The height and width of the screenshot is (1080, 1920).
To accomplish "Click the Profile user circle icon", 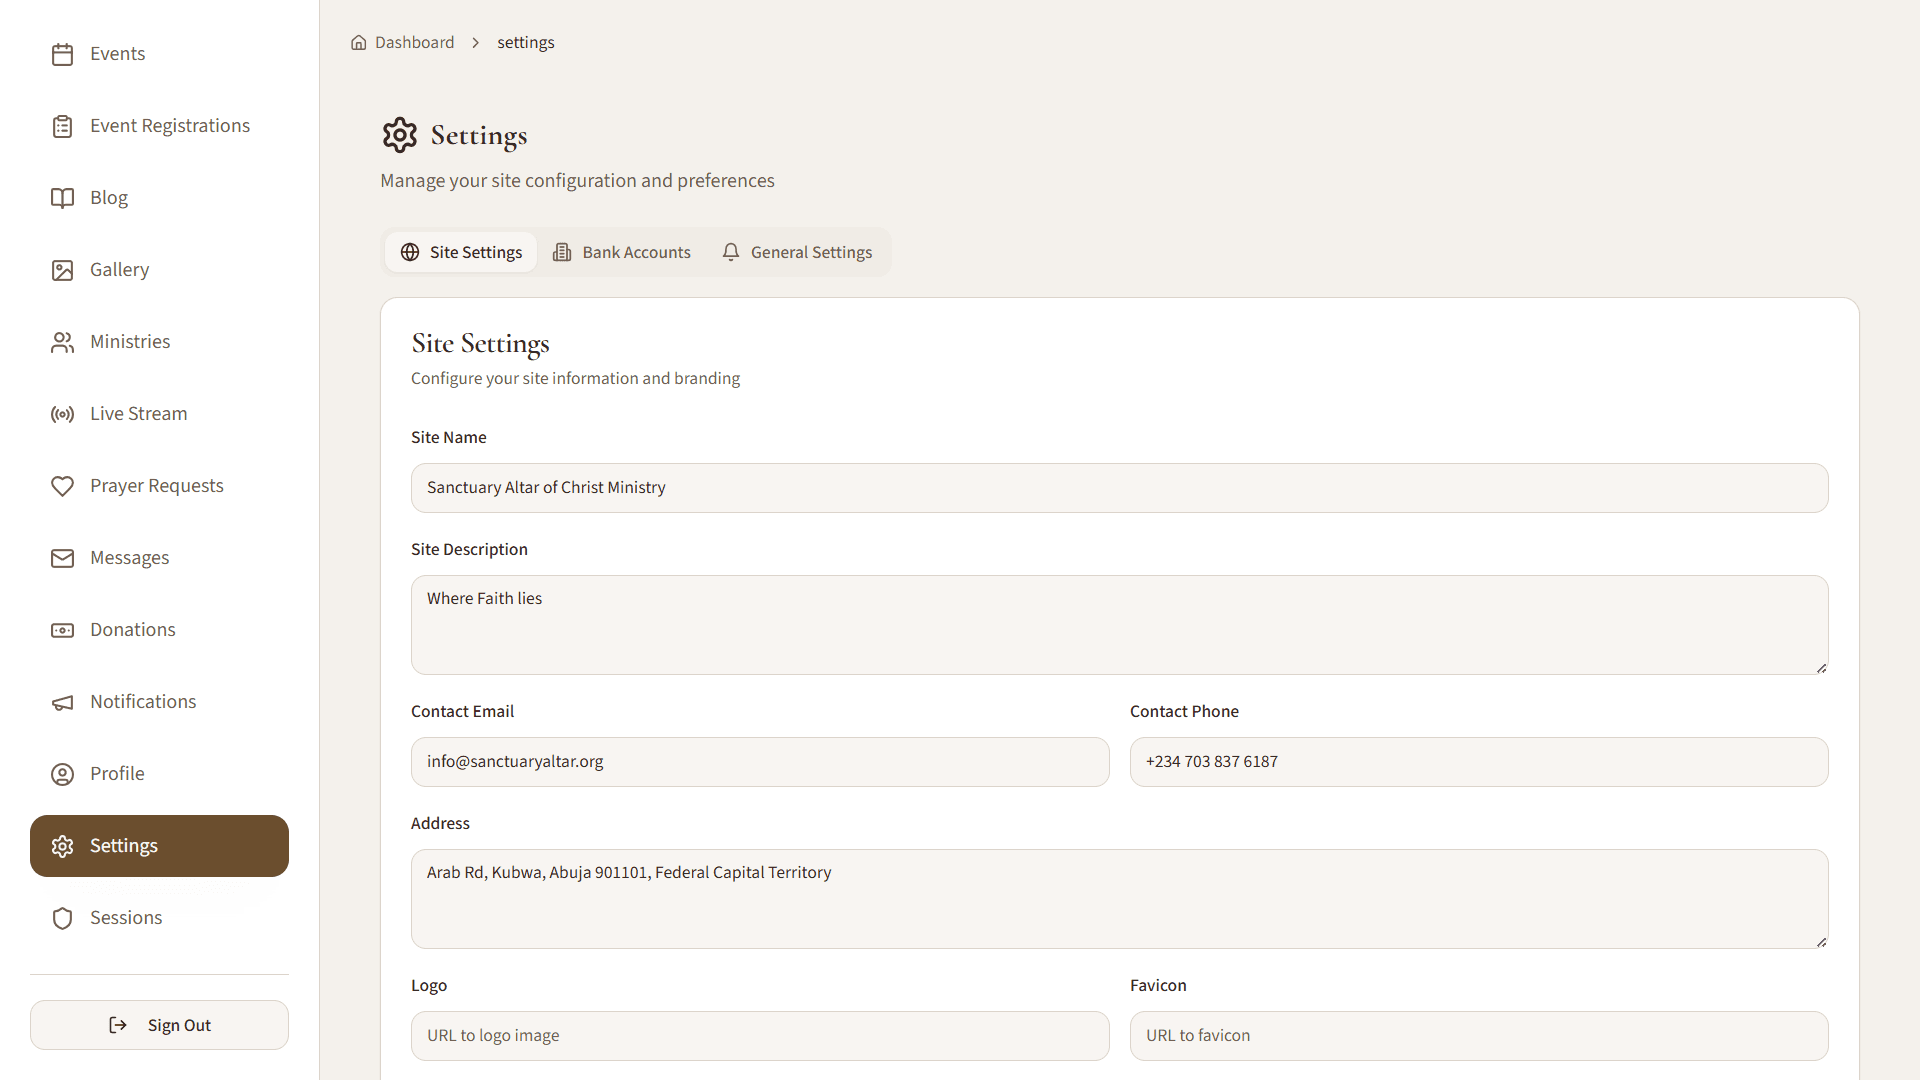I will click(62, 774).
